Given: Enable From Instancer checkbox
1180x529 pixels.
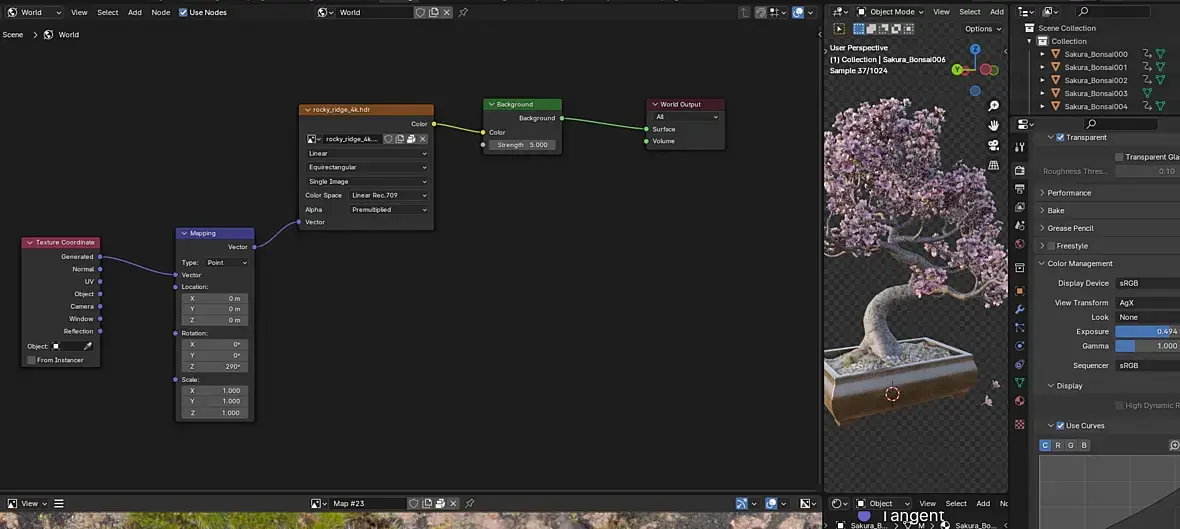Looking at the screenshot, I should coord(31,360).
